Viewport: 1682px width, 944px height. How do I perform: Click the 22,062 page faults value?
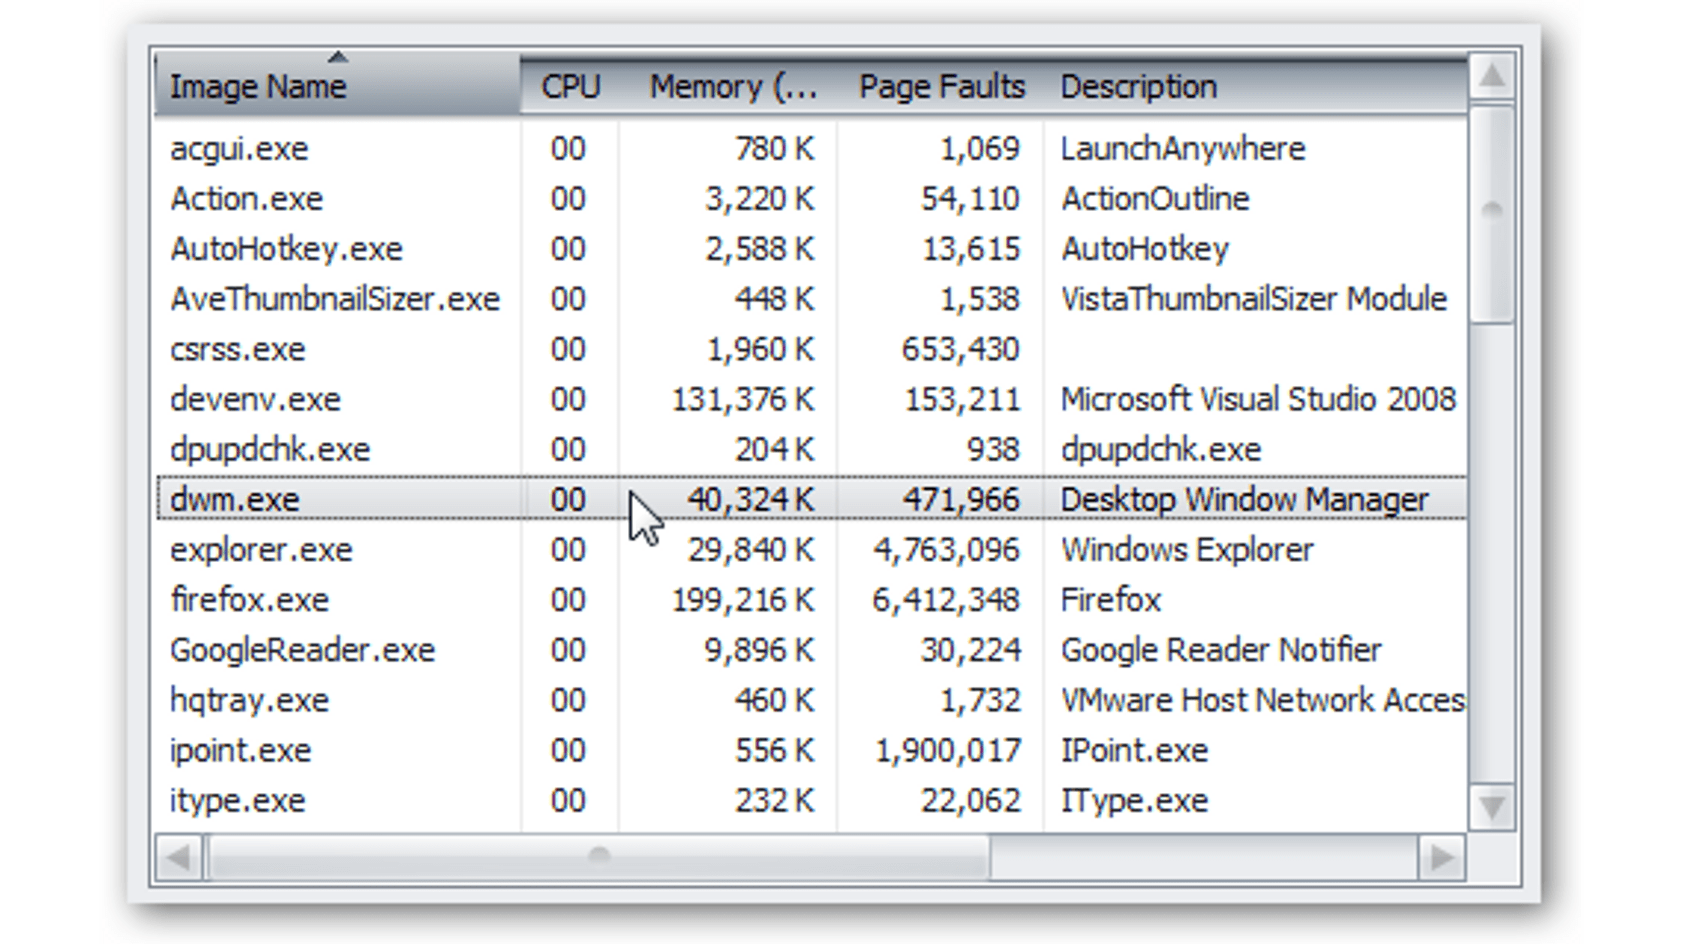970,799
